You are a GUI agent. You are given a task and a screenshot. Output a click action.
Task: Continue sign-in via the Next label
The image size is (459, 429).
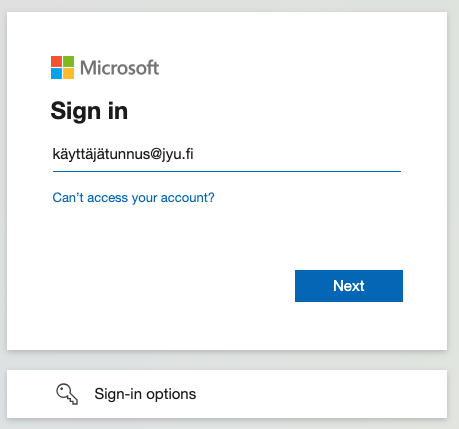point(349,286)
